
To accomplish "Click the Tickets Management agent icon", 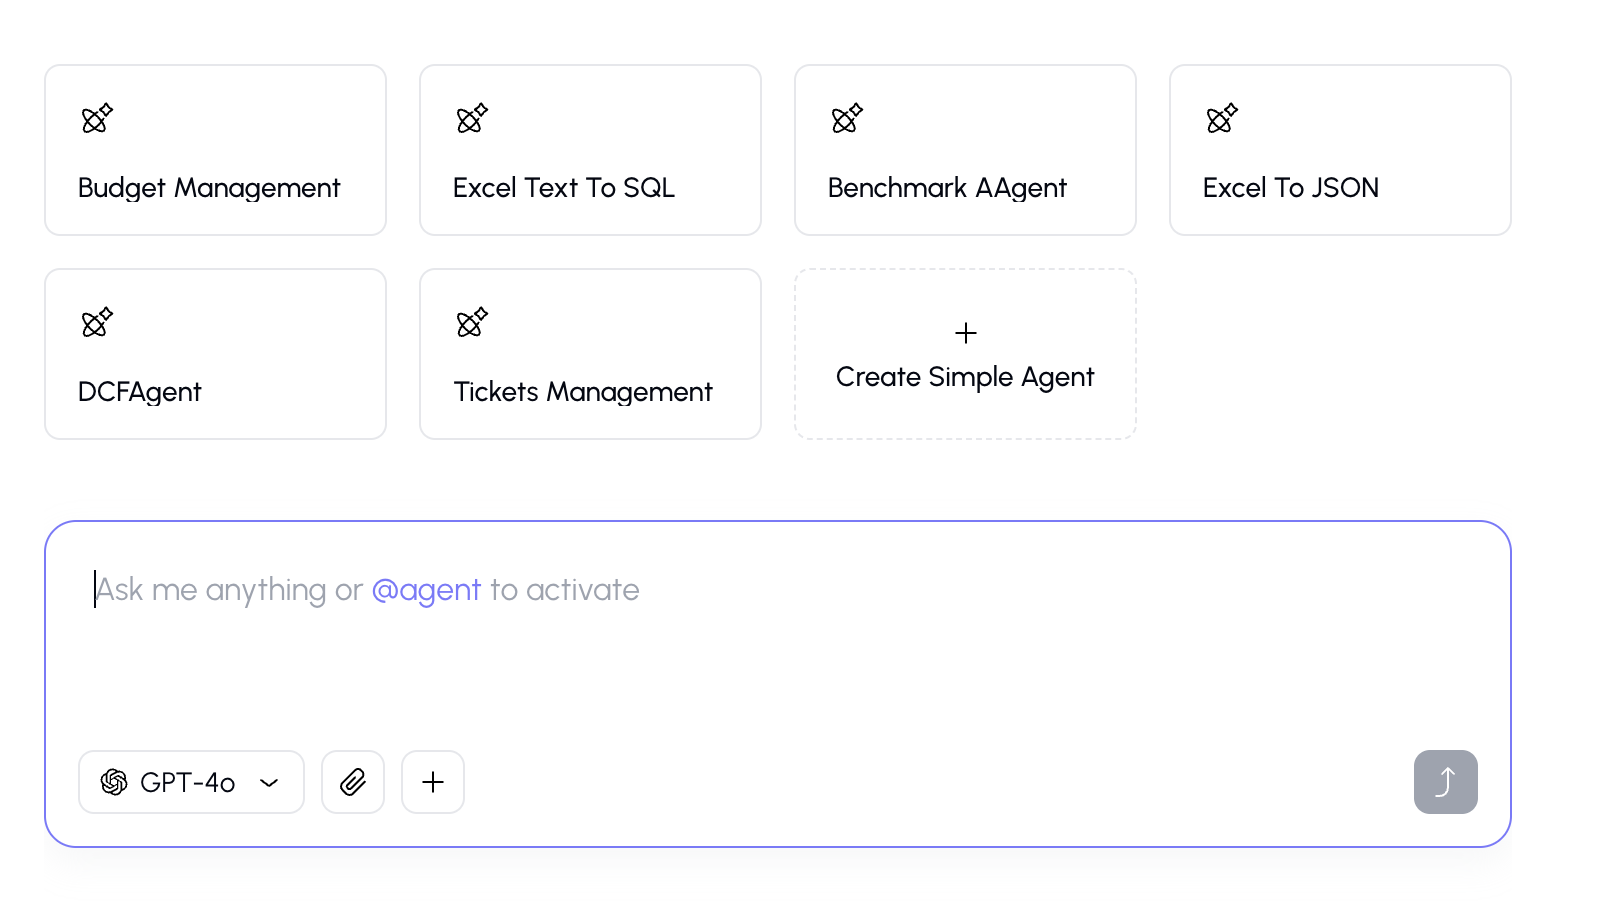I will (472, 323).
